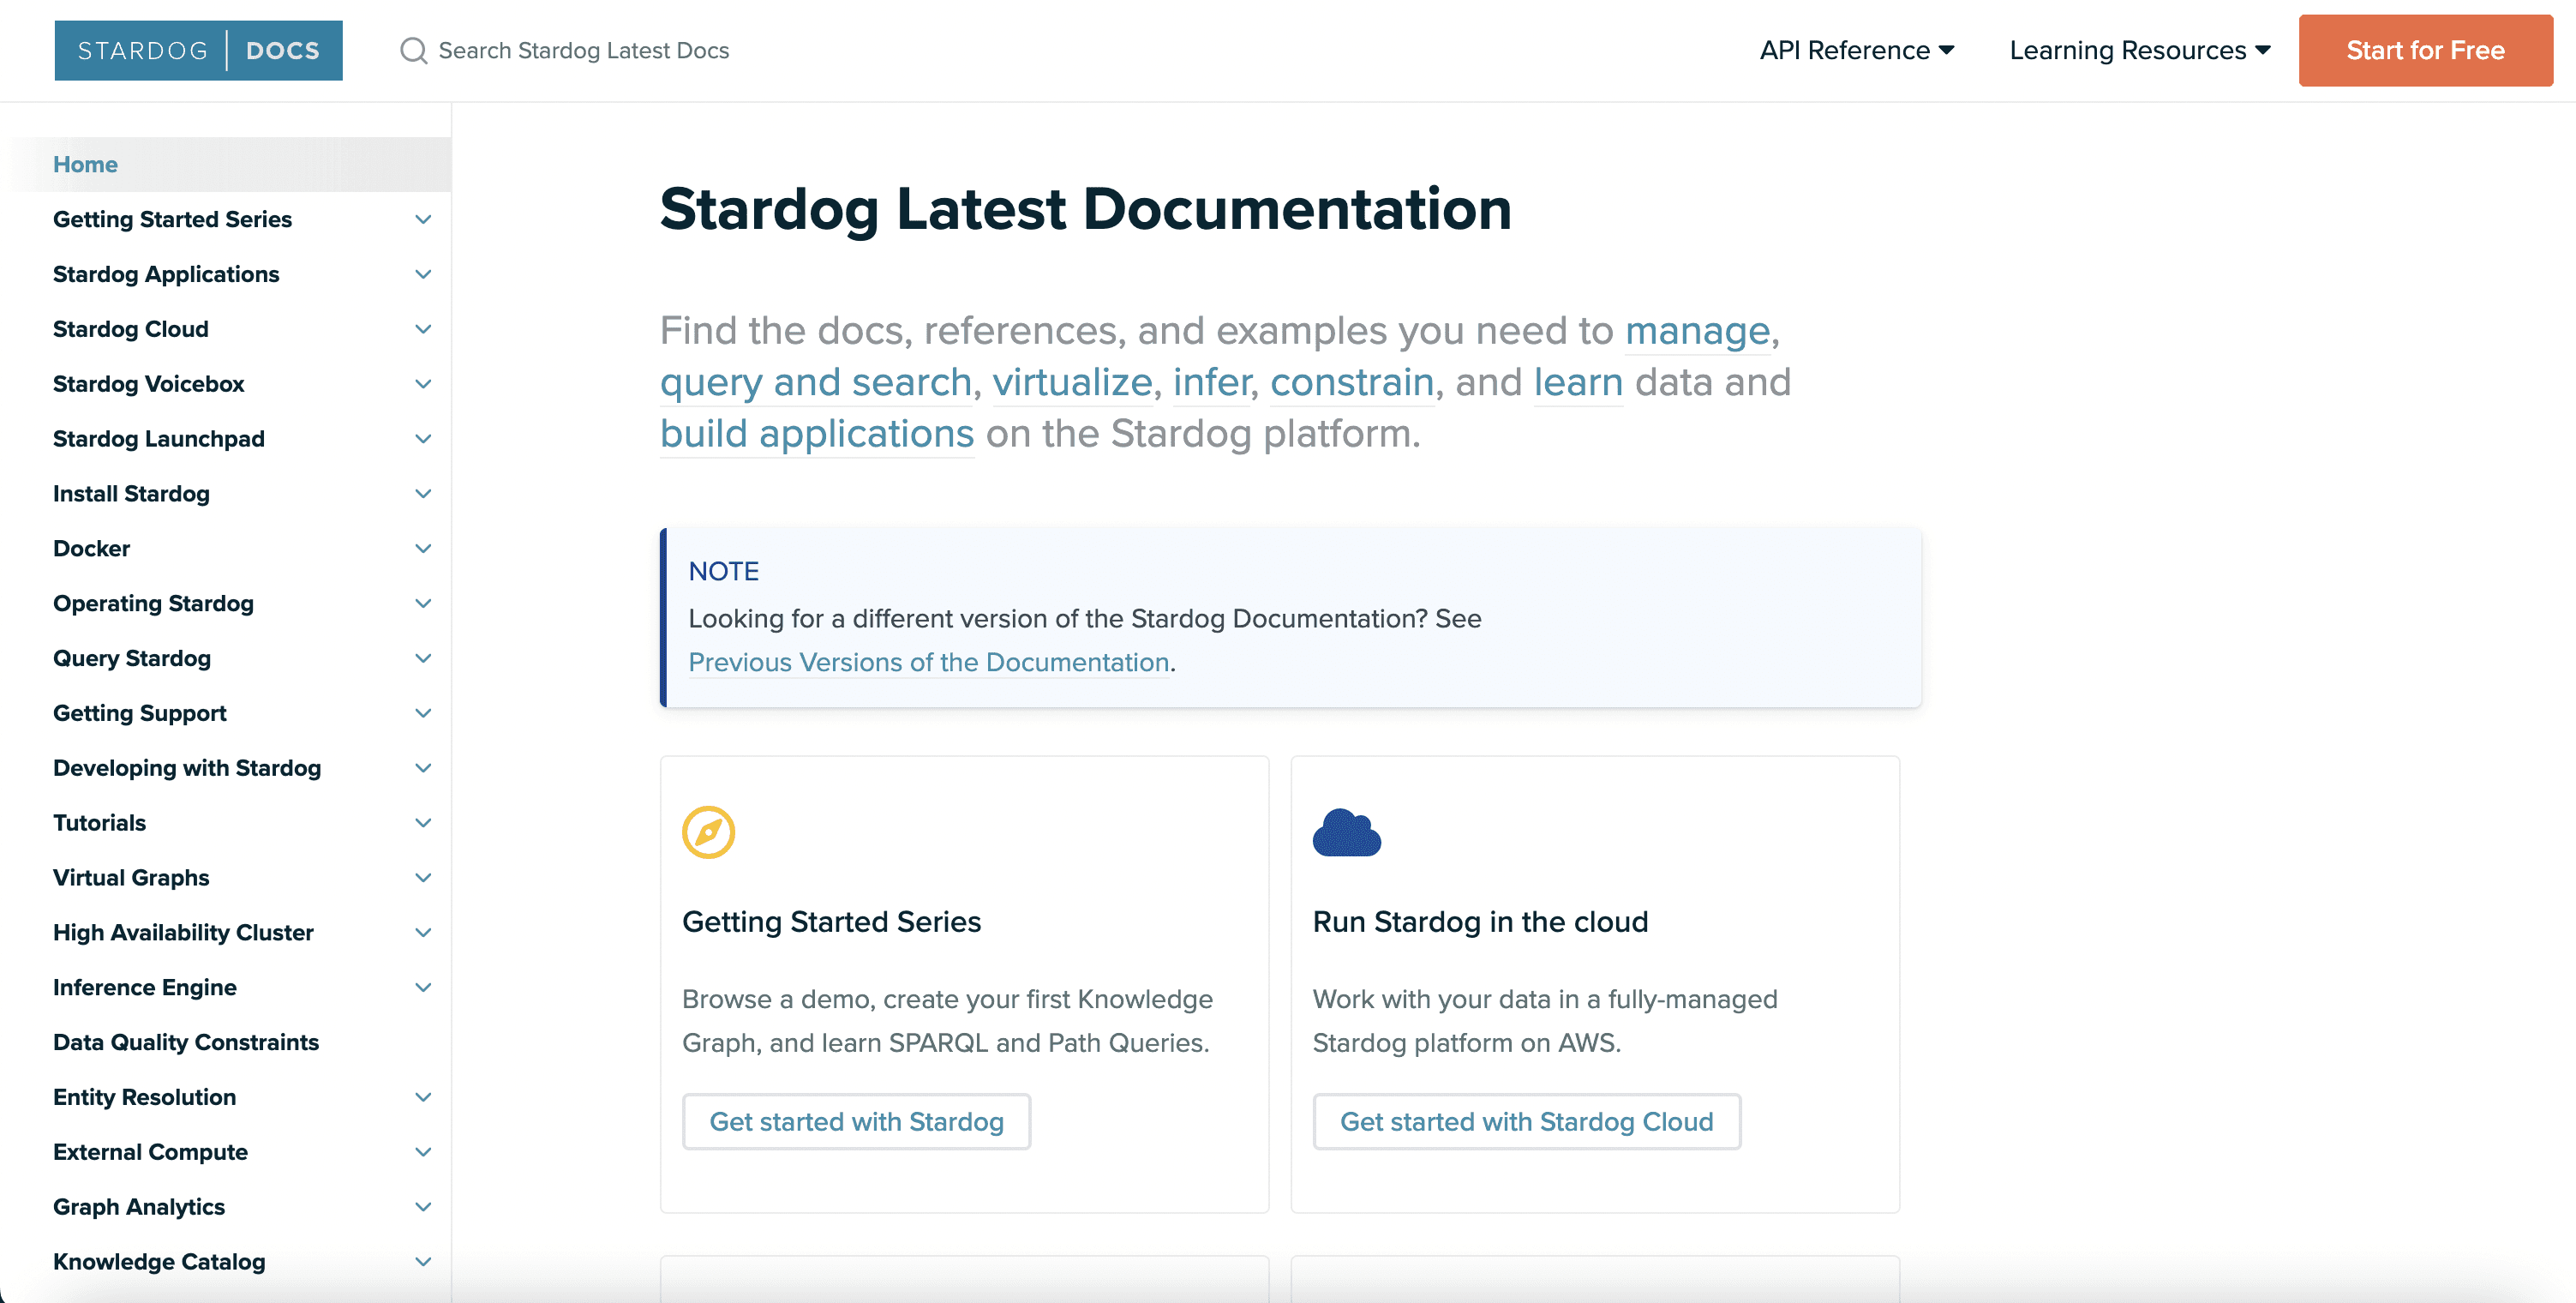Expand Getting Started Series chevron
Image resolution: width=2576 pixels, height=1303 pixels.
(x=423, y=220)
